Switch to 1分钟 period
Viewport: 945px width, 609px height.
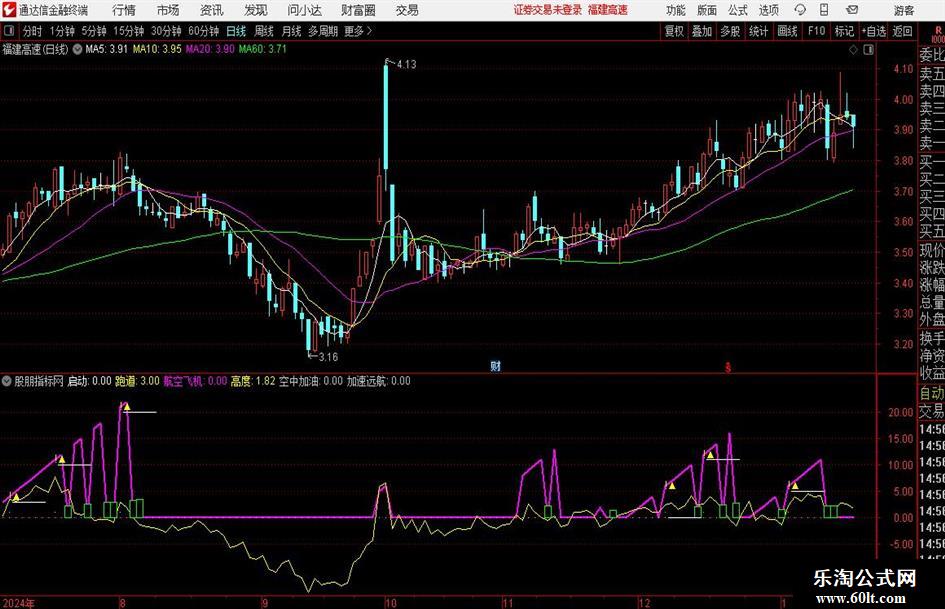tap(61, 31)
